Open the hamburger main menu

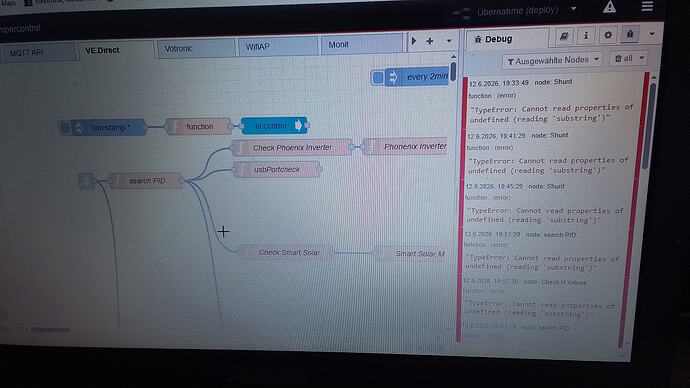(647, 6)
